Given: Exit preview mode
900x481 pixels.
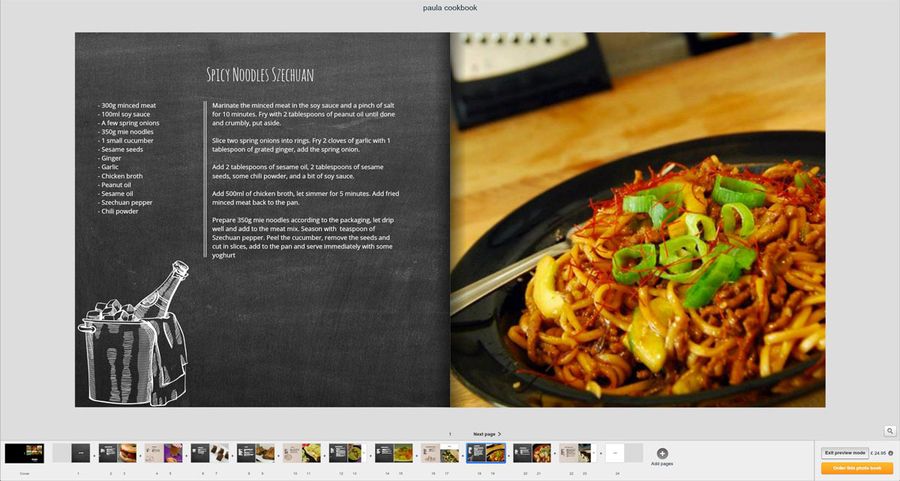Looking at the screenshot, I should 845,453.
